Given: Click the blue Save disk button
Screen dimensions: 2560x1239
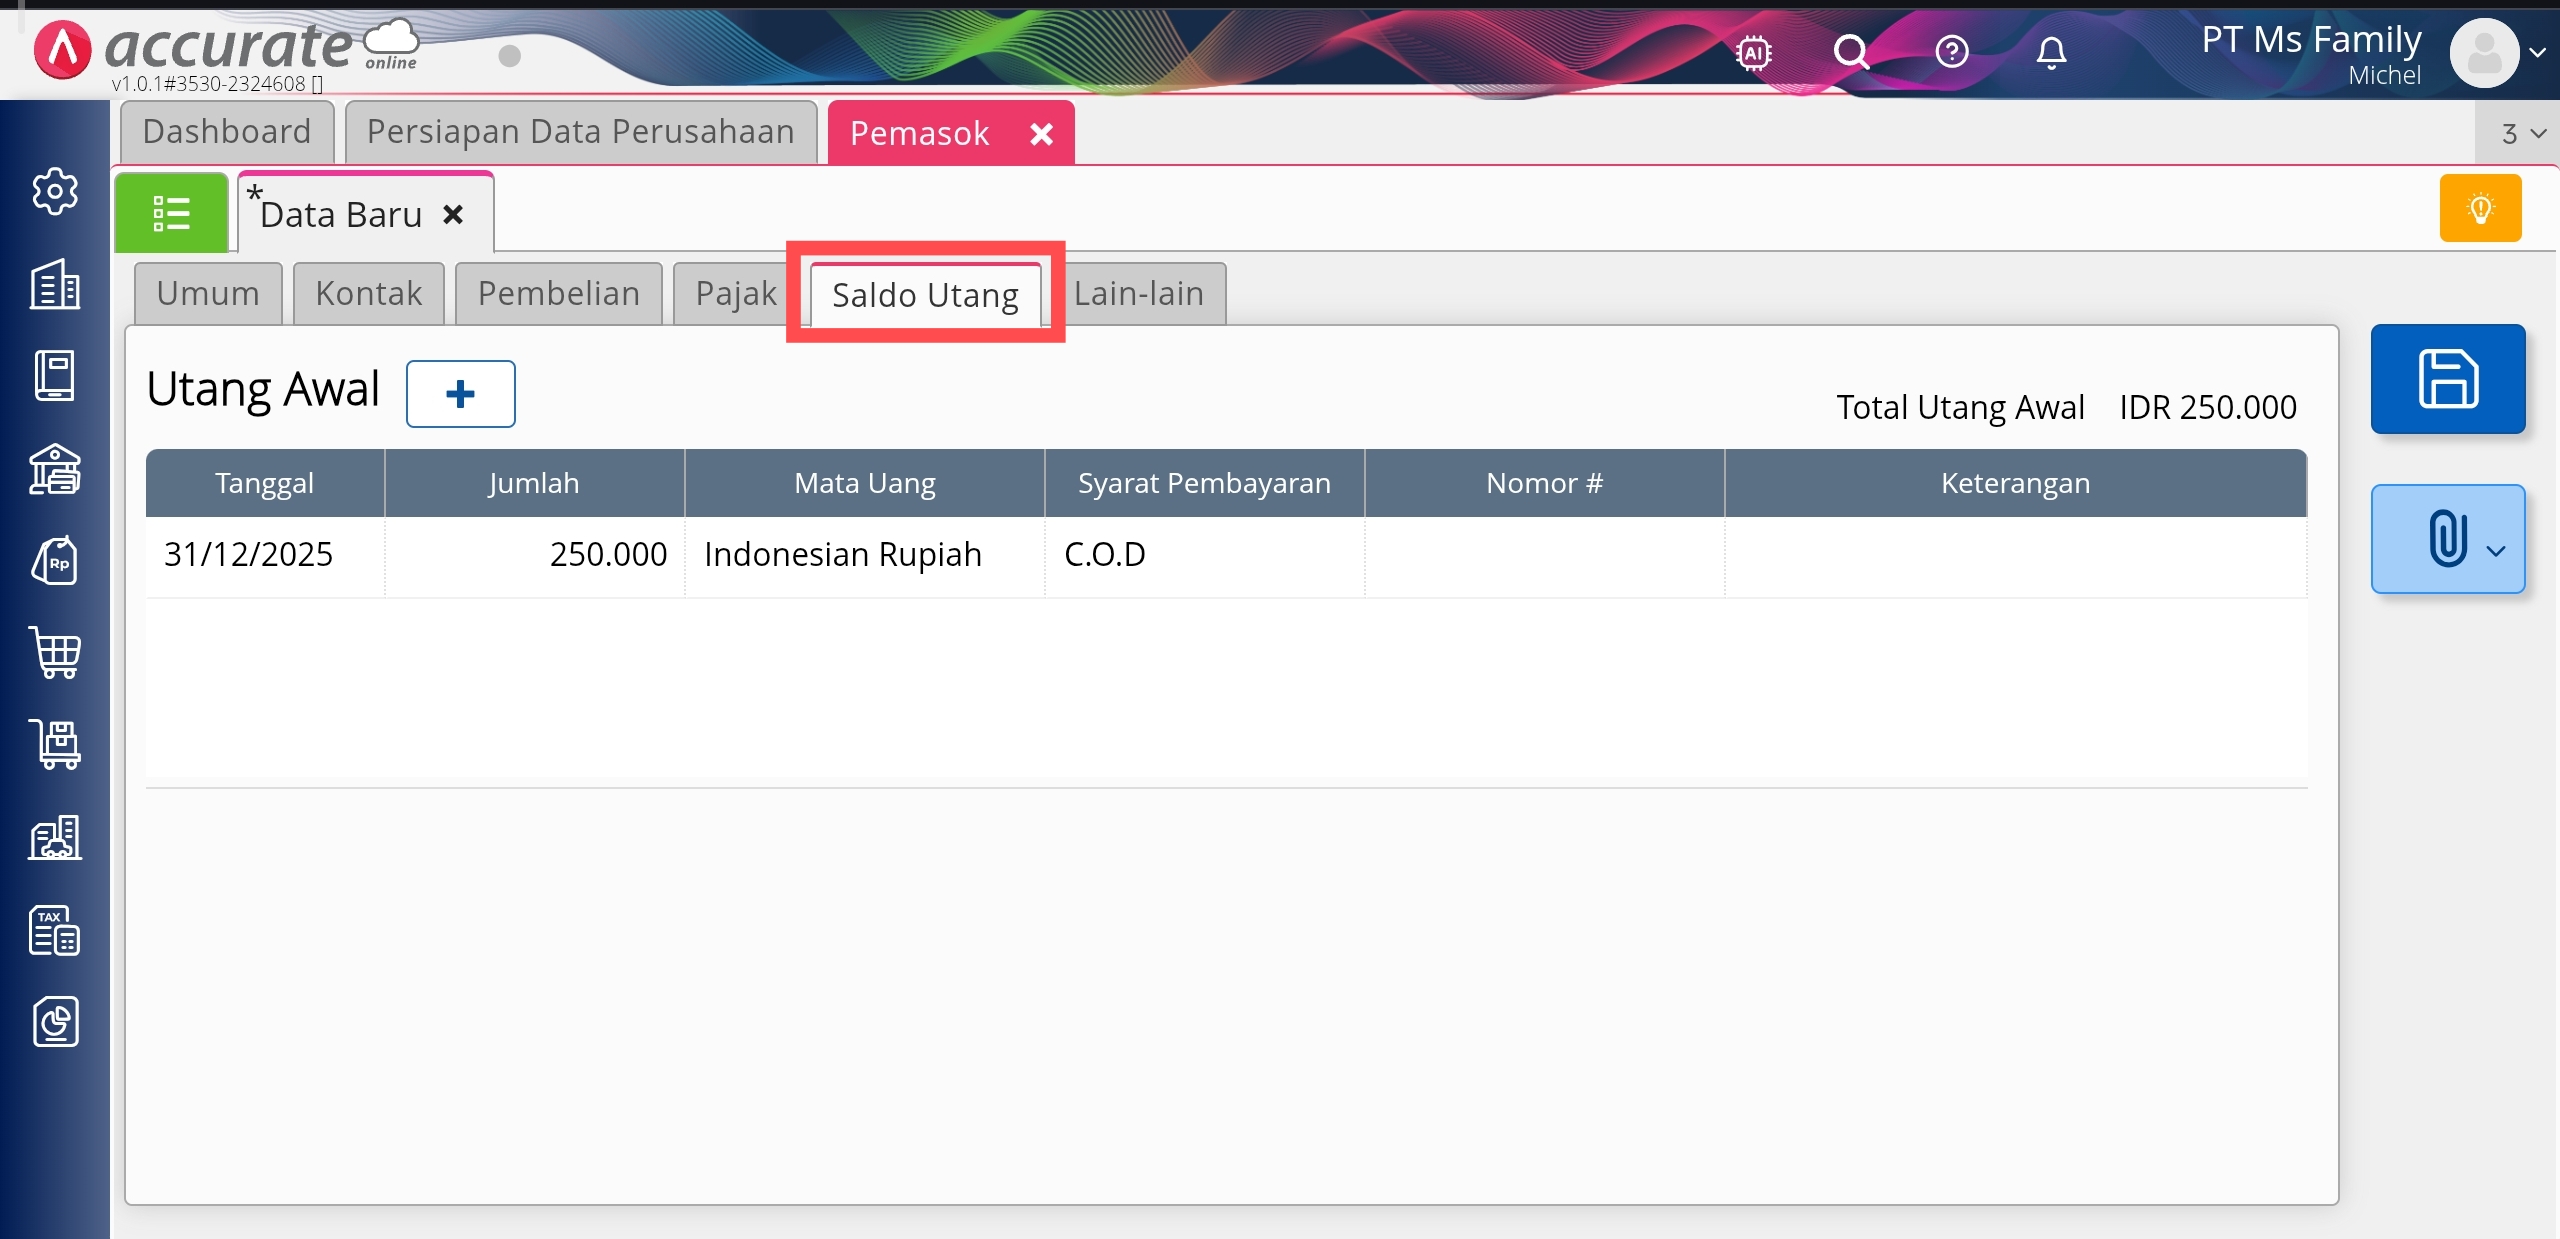Looking at the screenshot, I should pyautogui.click(x=2447, y=379).
